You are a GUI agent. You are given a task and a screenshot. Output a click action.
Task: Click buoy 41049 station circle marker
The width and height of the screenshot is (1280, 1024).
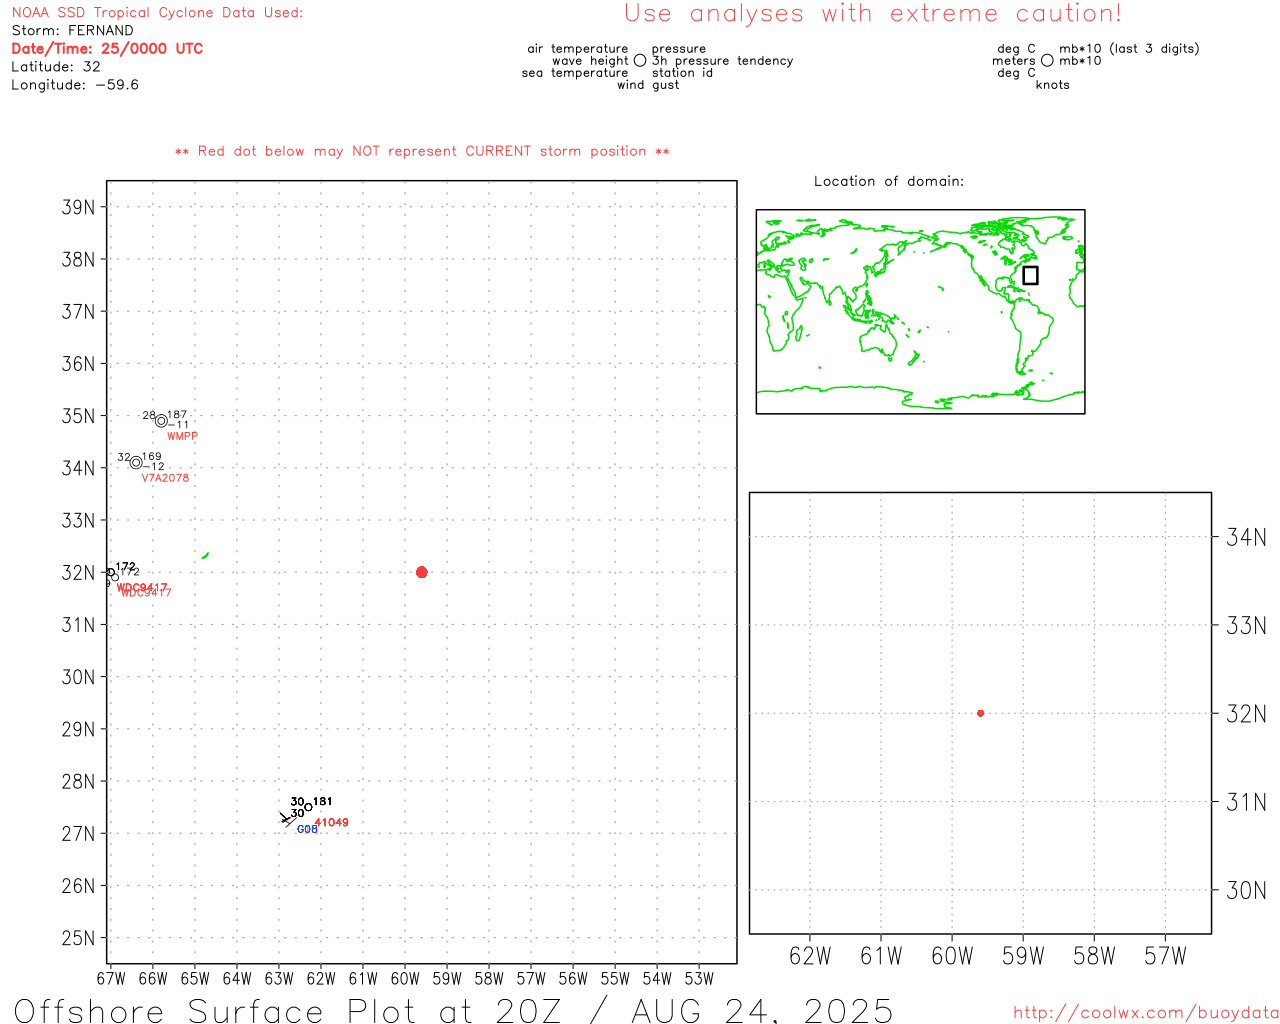(308, 808)
